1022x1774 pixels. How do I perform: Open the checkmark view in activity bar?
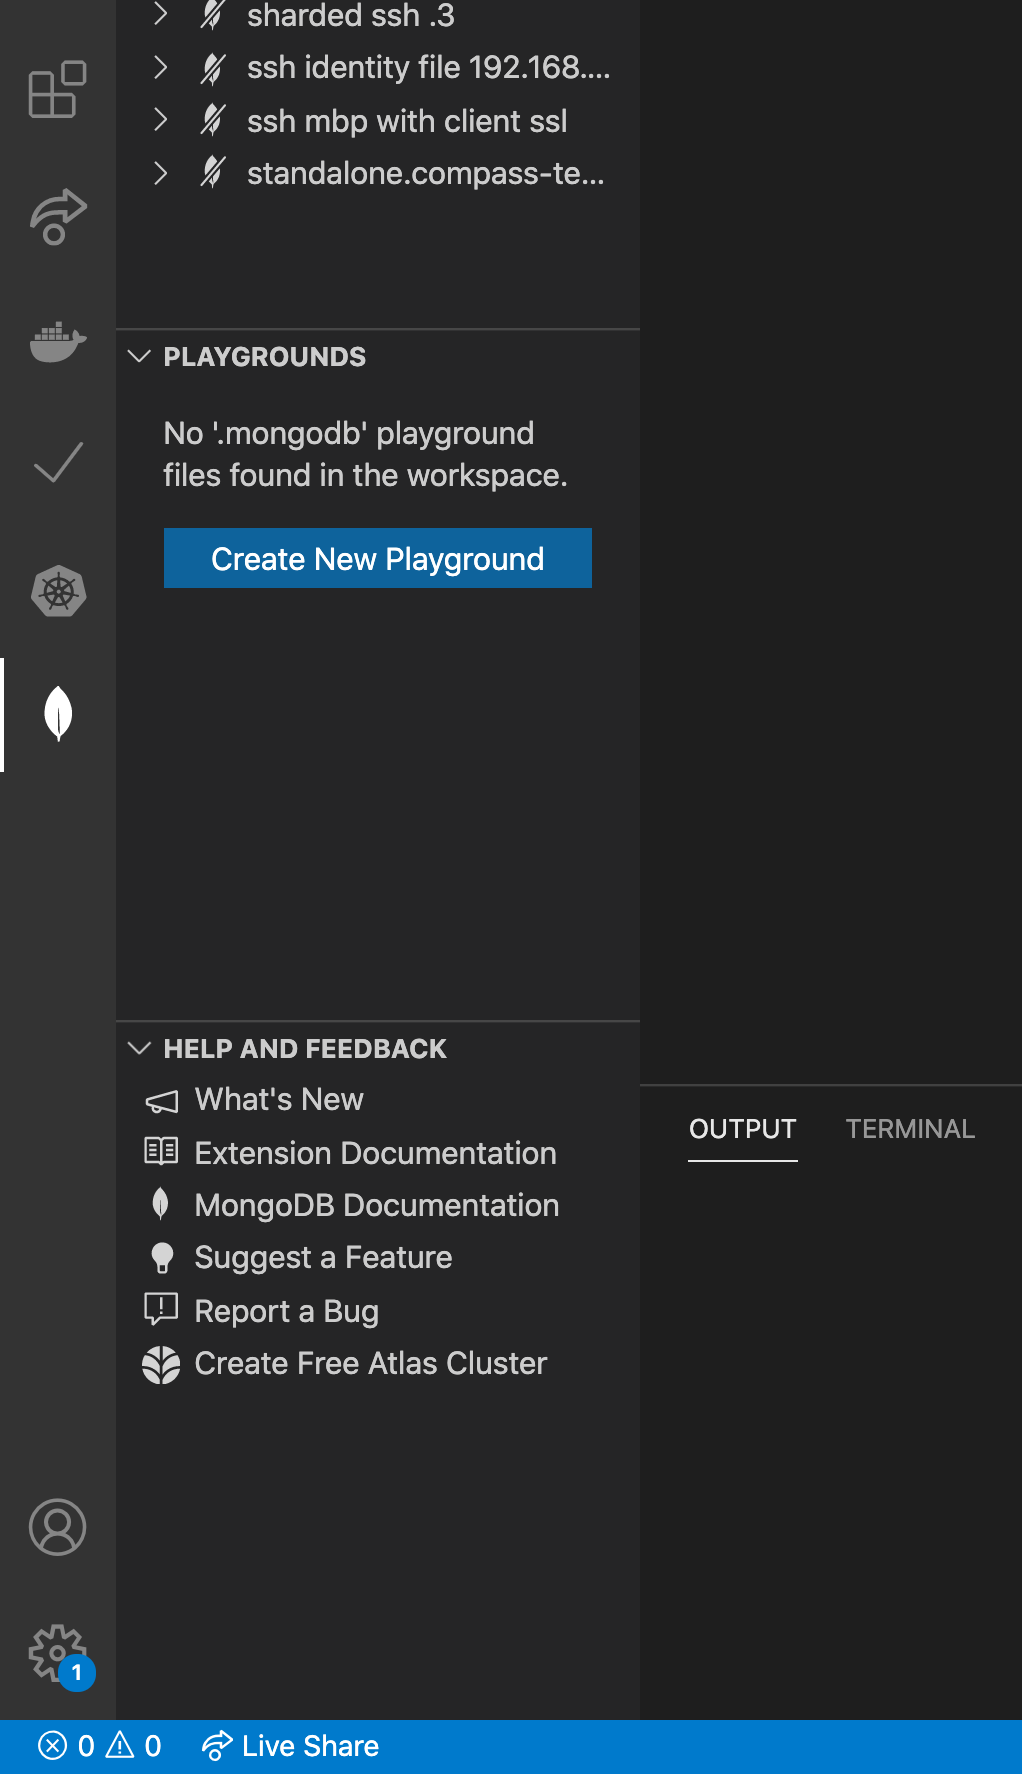click(x=57, y=464)
